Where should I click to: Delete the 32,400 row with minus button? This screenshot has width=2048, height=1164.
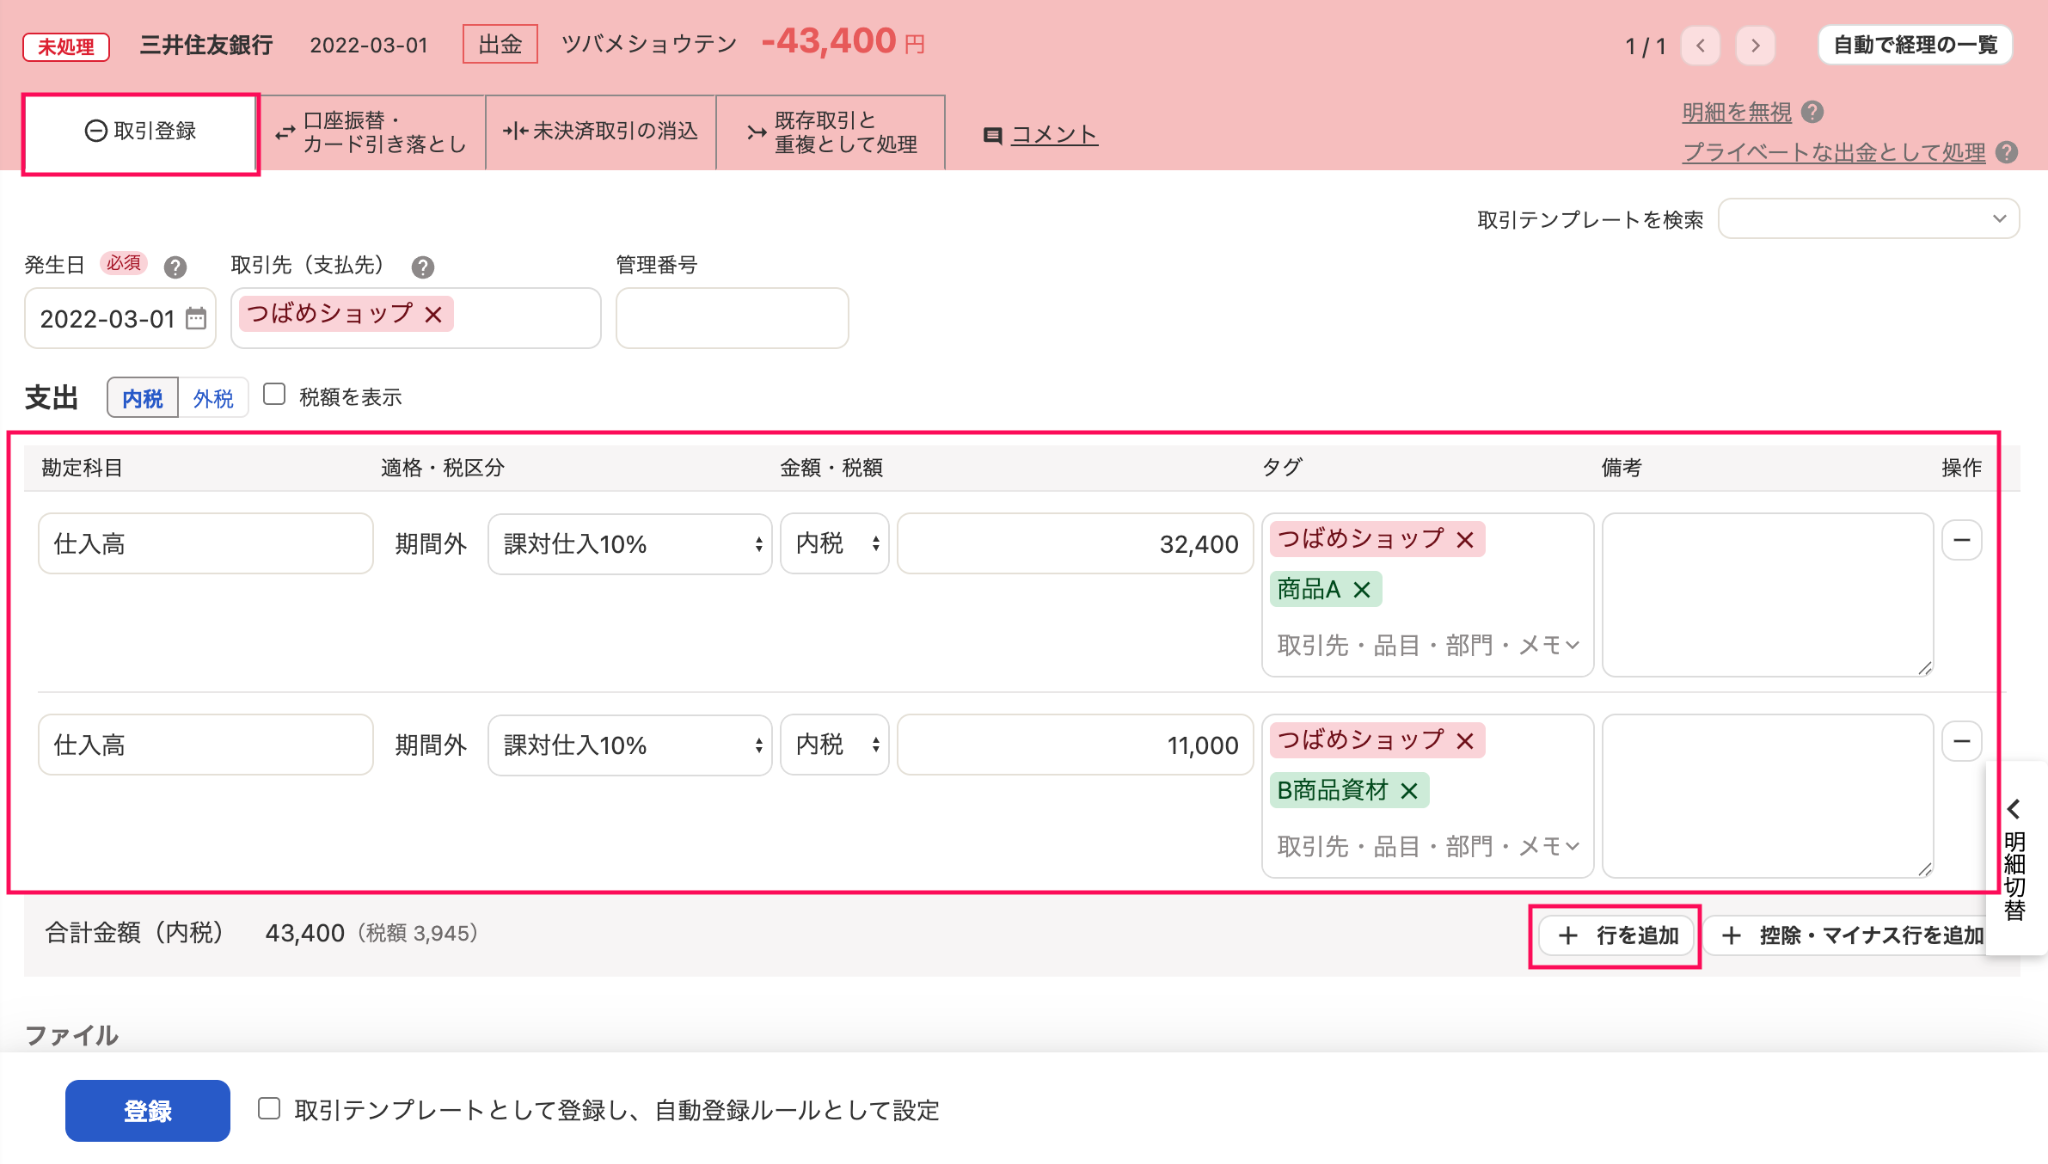1962,541
